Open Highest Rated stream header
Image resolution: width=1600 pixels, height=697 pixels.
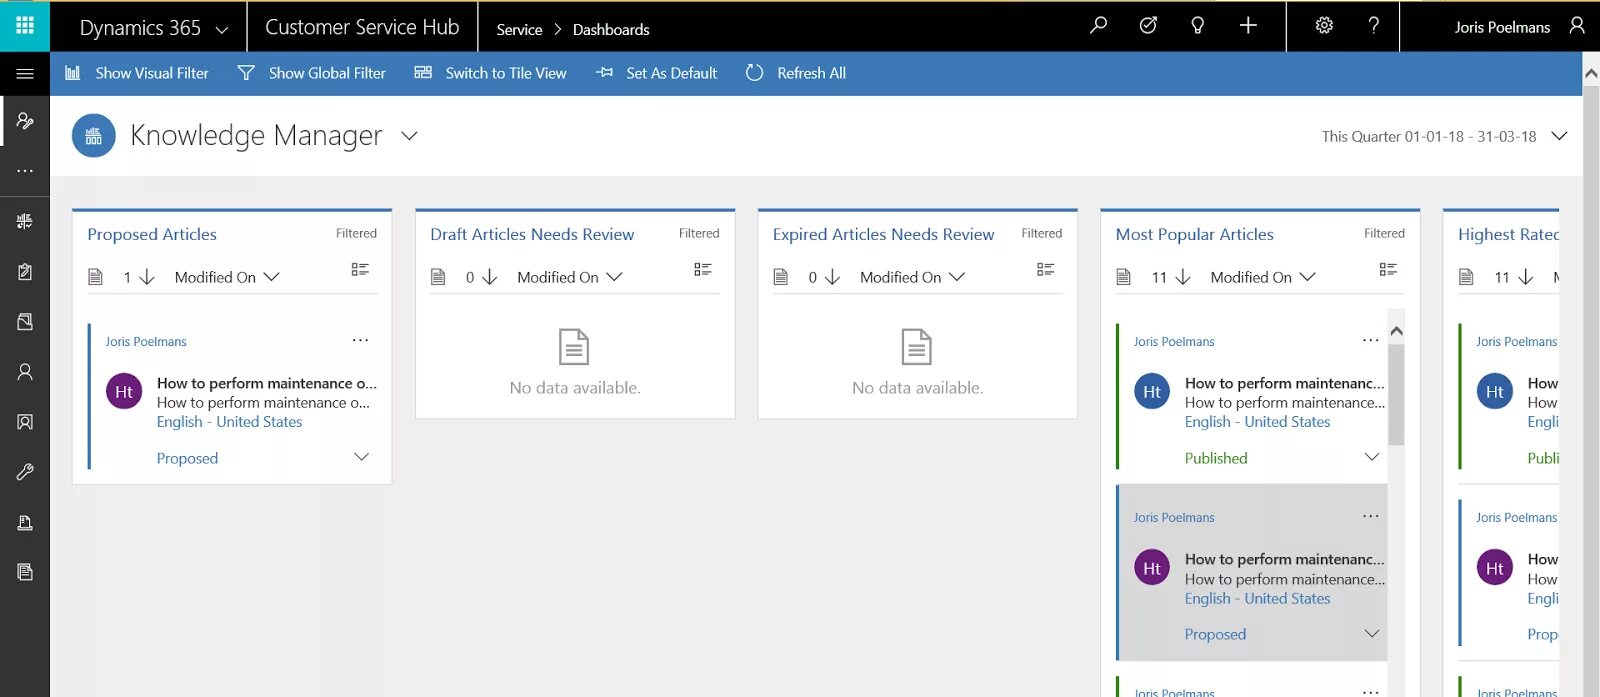pos(1508,234)
